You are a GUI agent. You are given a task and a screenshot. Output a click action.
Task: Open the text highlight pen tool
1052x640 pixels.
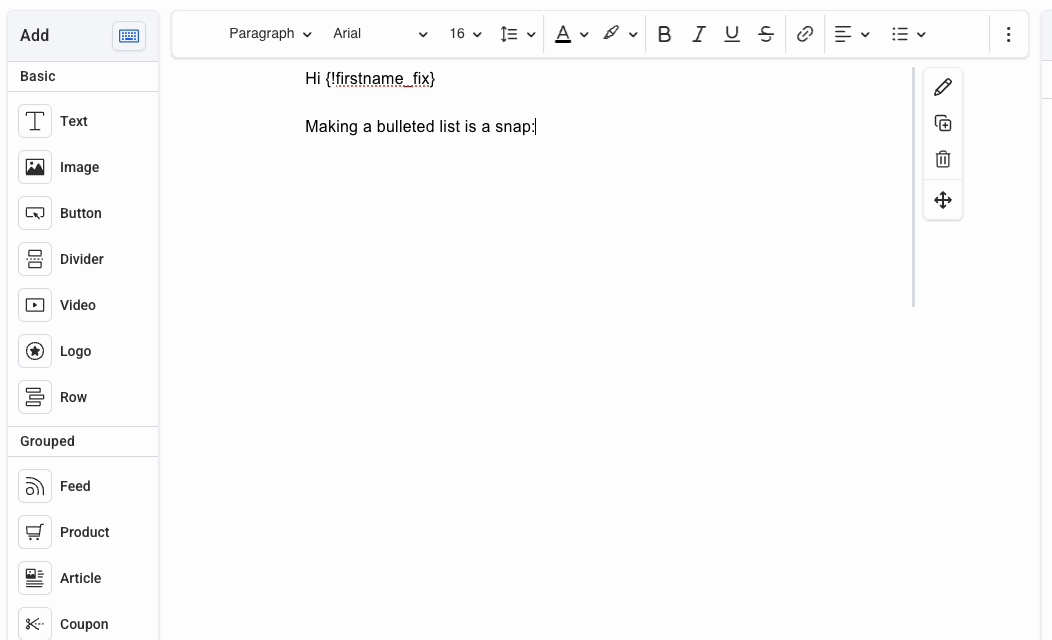611,33
